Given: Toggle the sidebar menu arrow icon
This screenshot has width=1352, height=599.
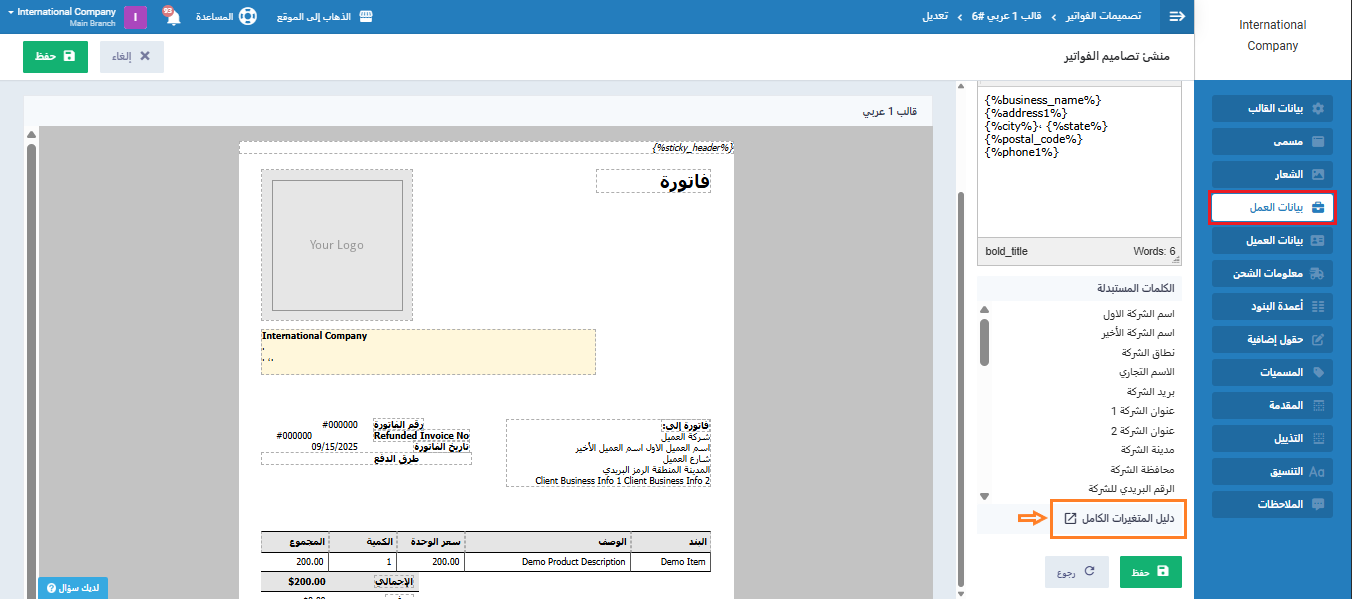Looking at the screenshot, I should (1177, 17).
